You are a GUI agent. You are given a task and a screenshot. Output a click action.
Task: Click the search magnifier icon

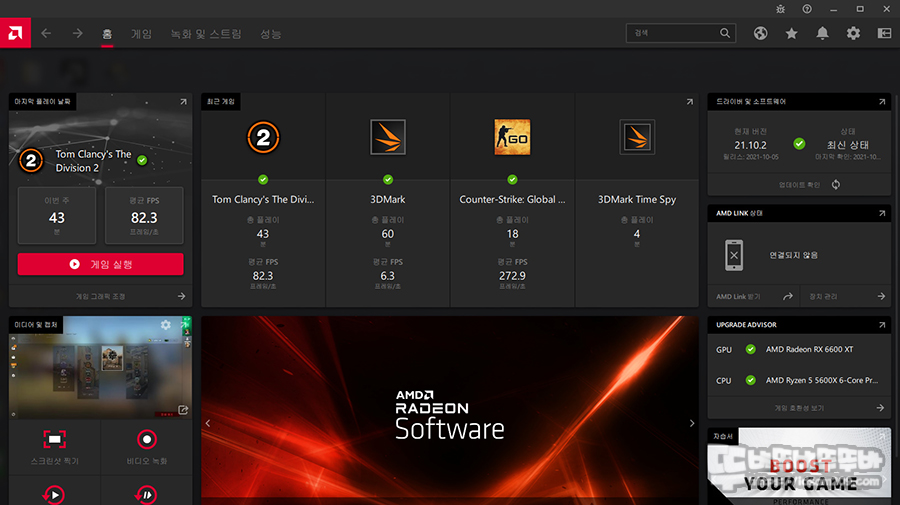[x=725, y=33]
